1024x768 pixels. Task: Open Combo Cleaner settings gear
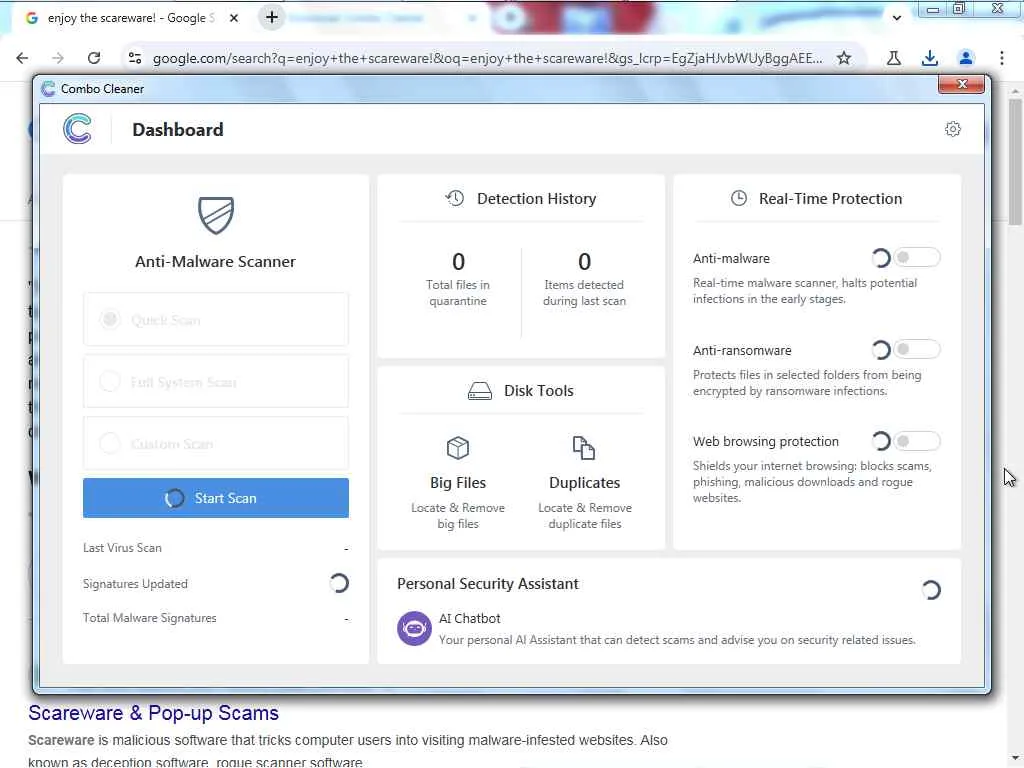click(x=952, y=129)
